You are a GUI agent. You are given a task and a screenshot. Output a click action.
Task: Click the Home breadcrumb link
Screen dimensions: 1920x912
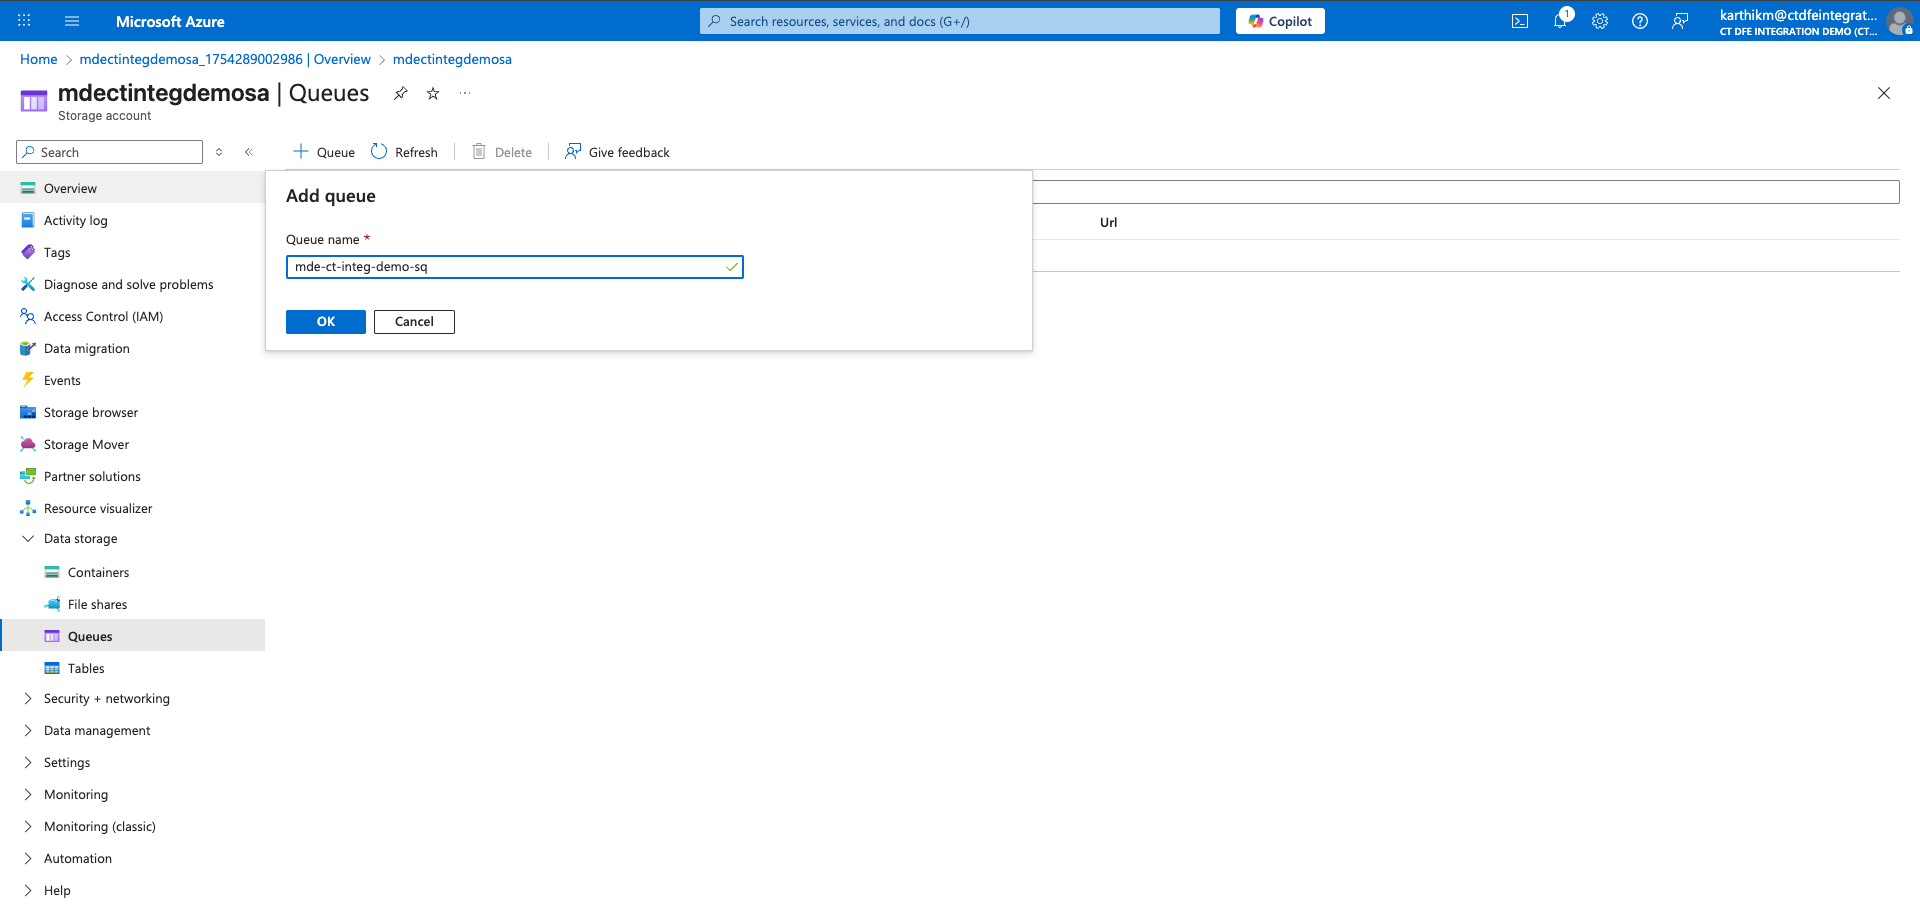39,59
